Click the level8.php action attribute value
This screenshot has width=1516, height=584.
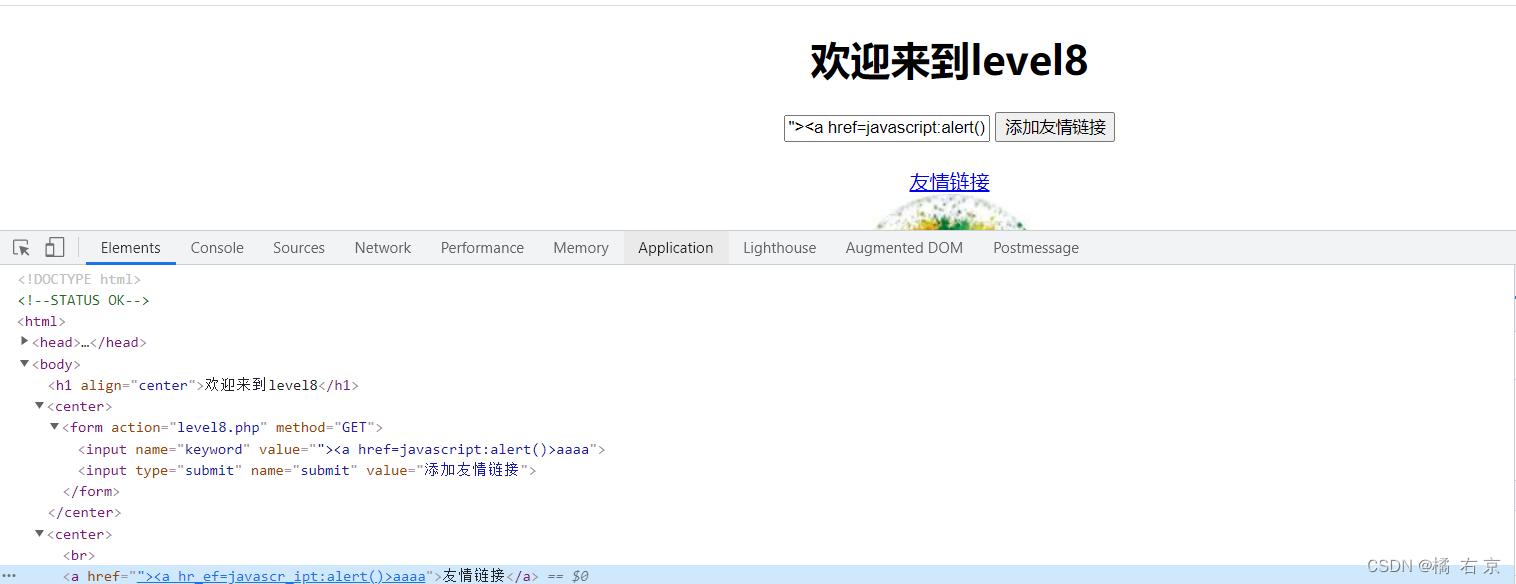coord(218,427)
